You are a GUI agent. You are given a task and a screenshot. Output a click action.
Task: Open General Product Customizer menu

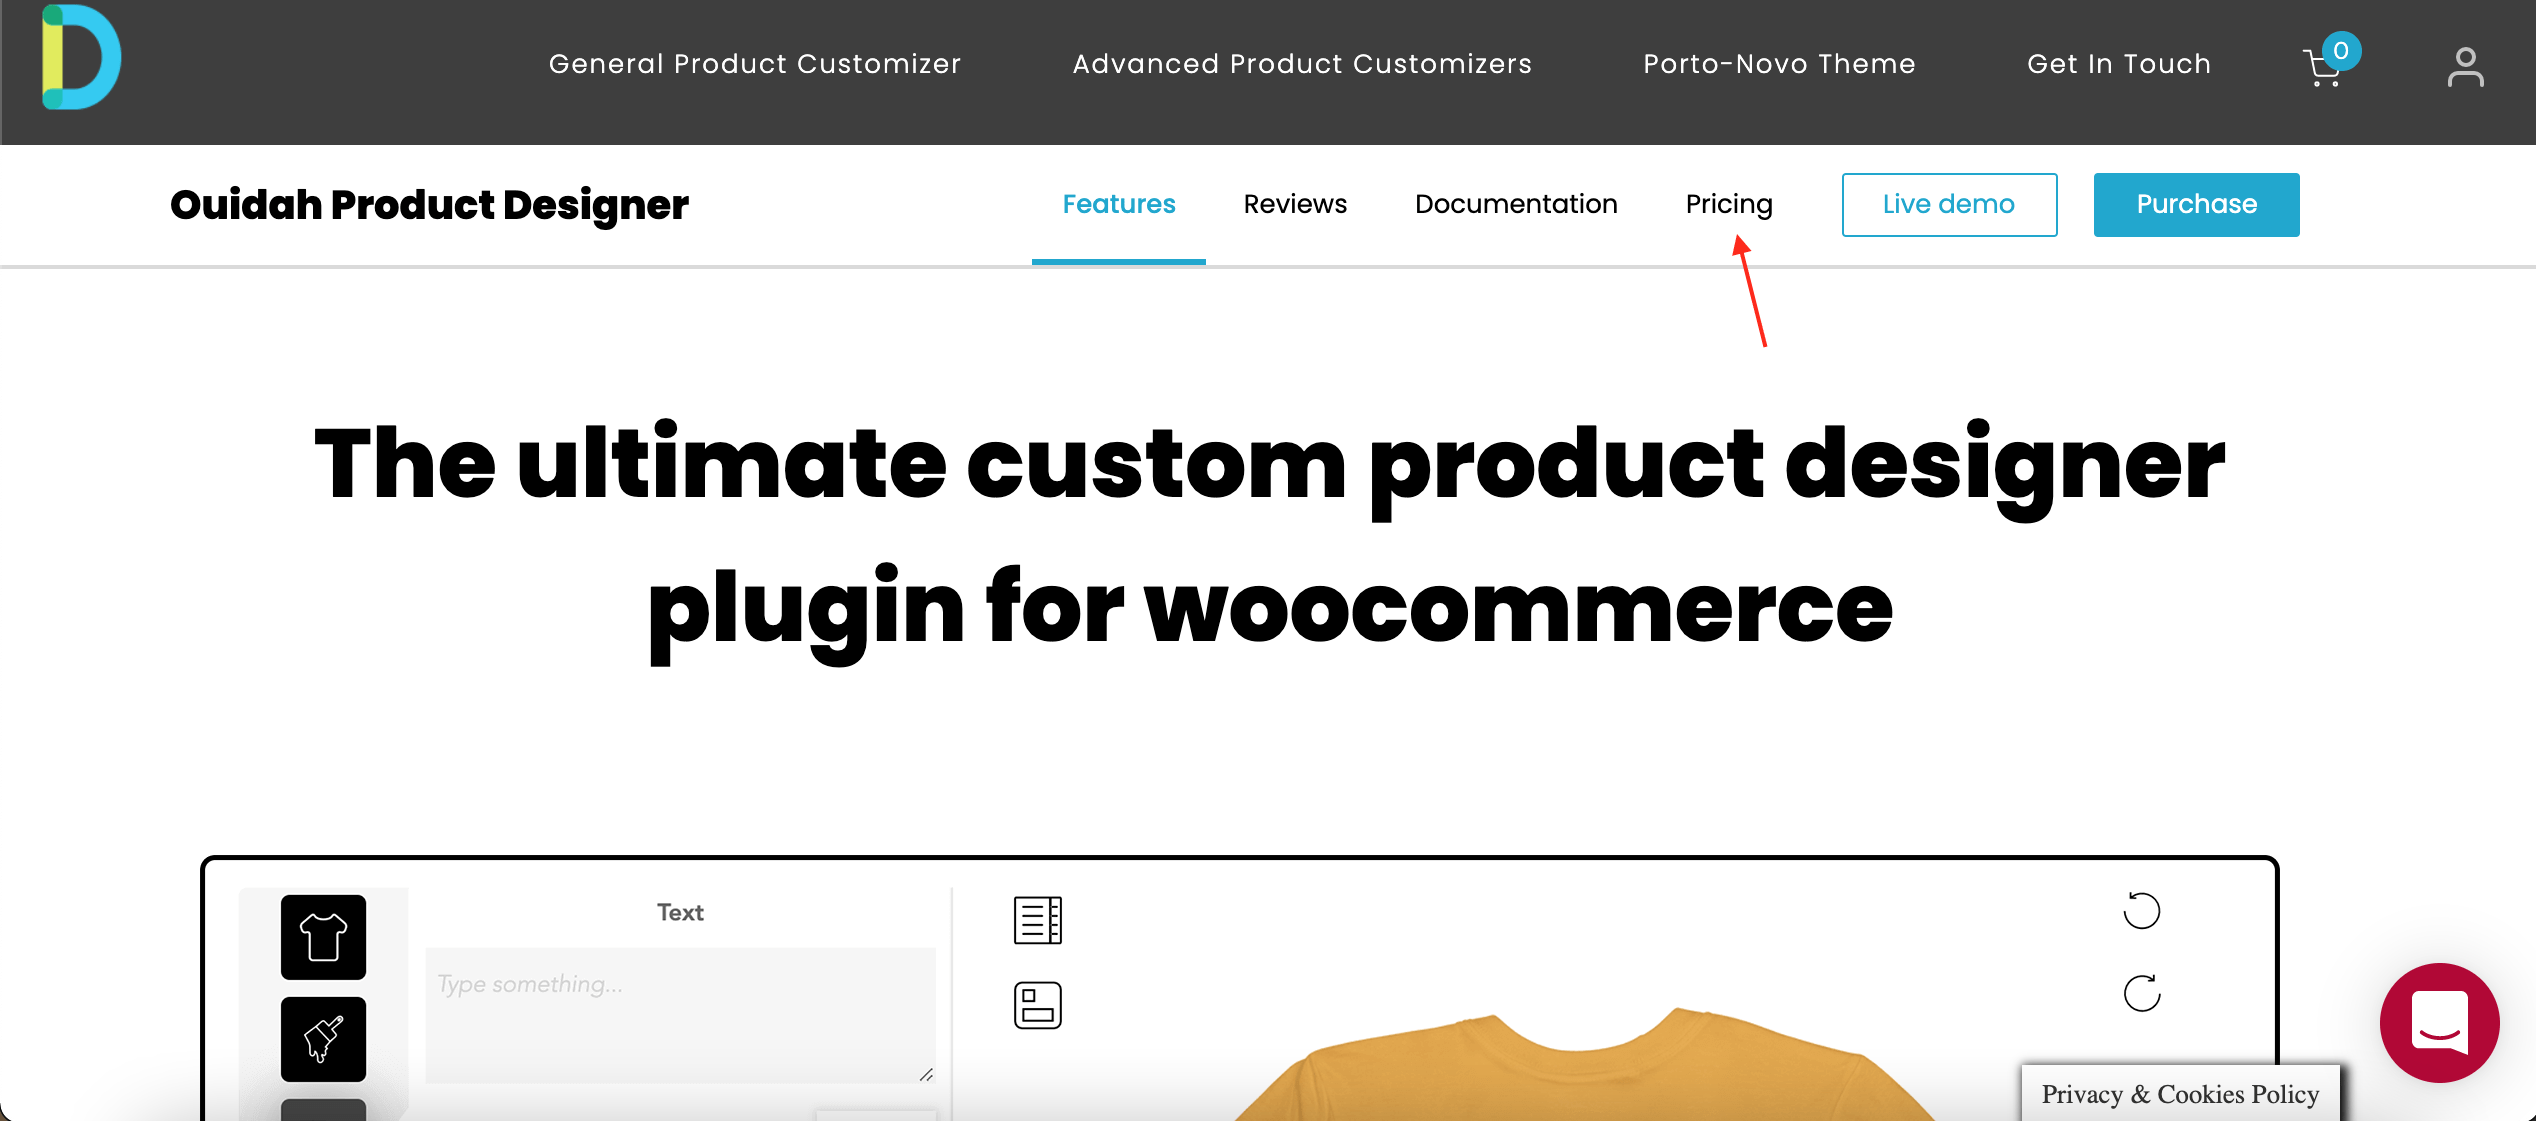755,64
